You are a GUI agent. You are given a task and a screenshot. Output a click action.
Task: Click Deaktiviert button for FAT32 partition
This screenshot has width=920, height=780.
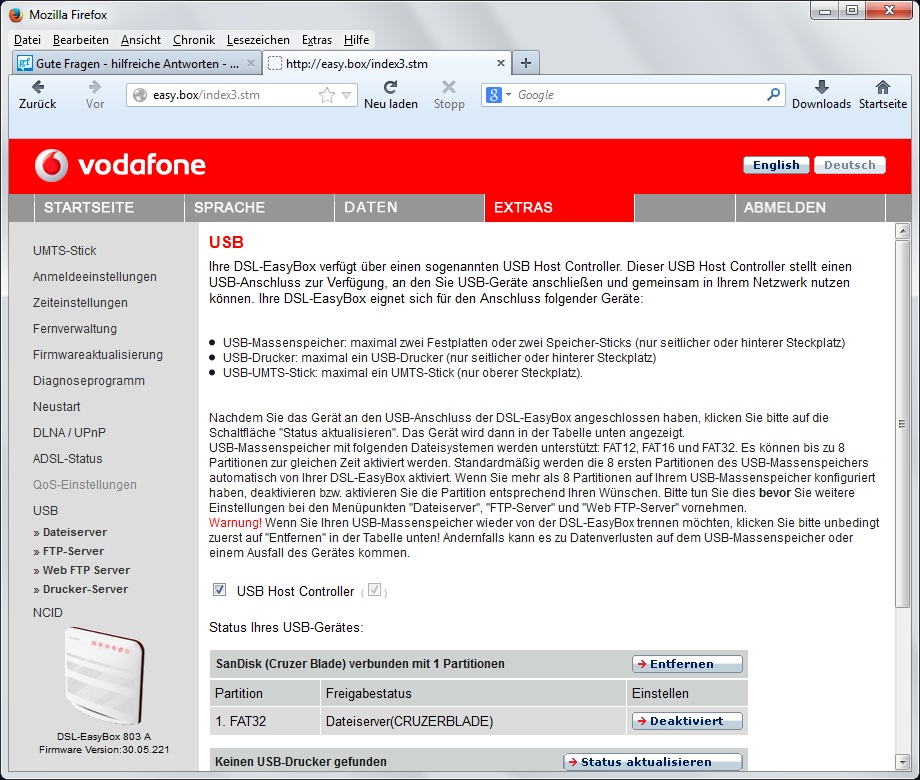[687, 721]
